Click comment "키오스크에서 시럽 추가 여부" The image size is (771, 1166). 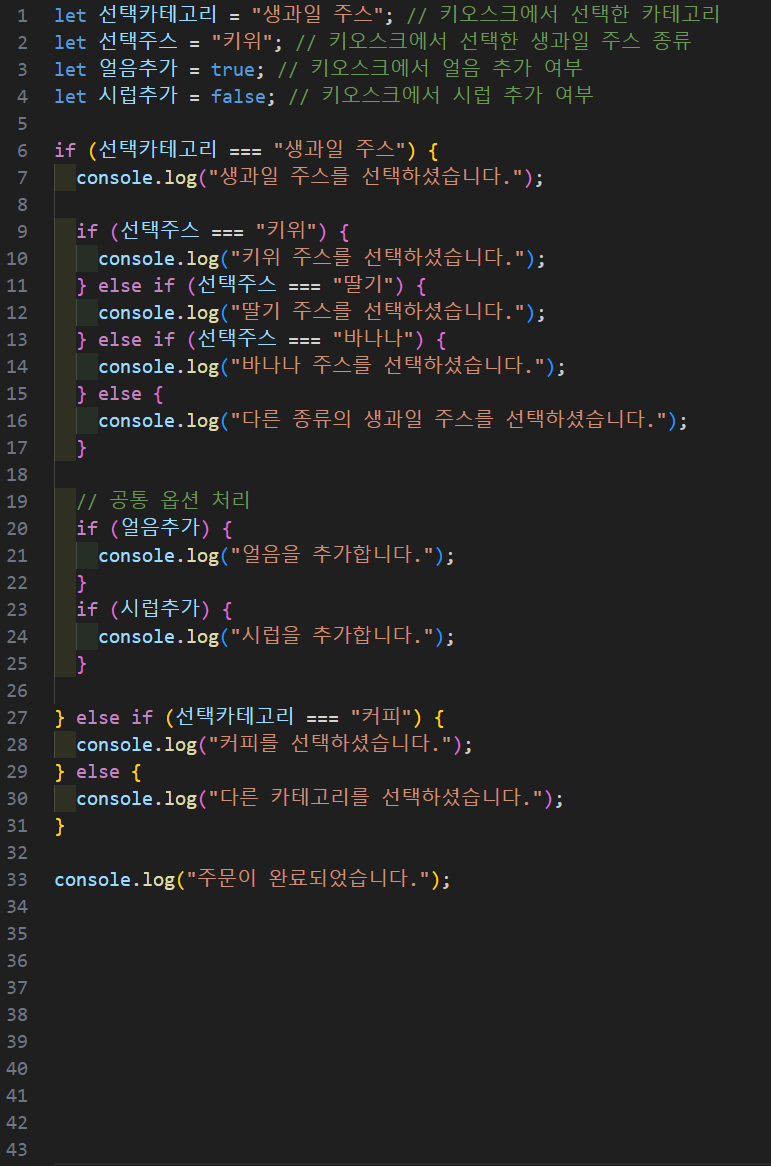(457, 96)
